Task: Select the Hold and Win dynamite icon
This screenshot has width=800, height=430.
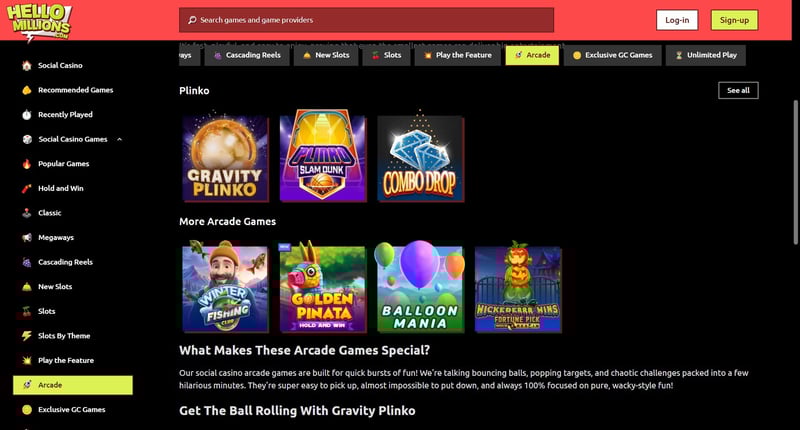Action: click(x=27, y=188)
